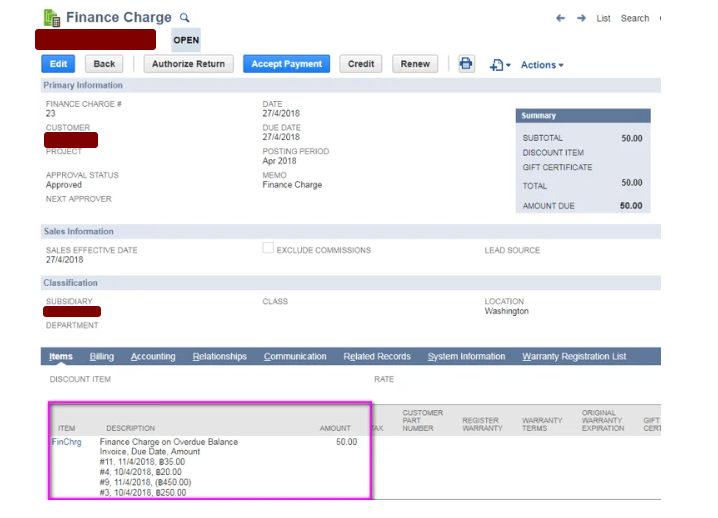Open the List link
The image size is (718, 518).
click(x=603, y=18)
